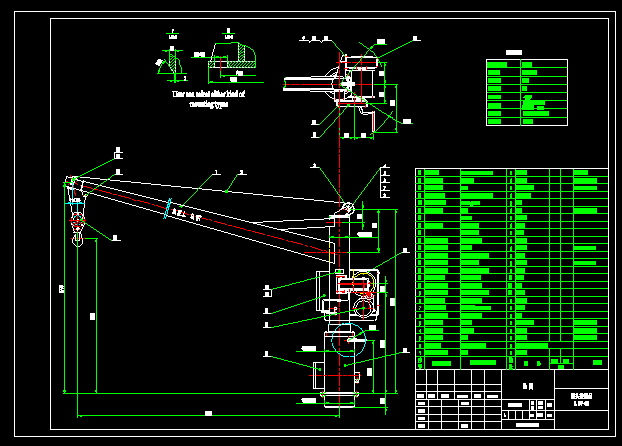
Task: Select the small hatched section detail at top-left
Action: click(174, 63)
